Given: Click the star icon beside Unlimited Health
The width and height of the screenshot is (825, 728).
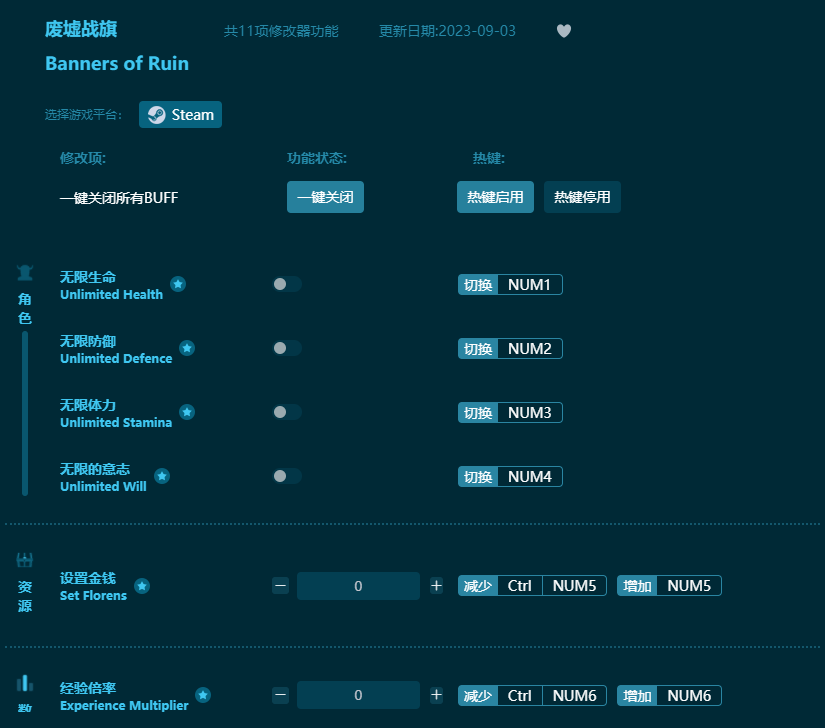Looking at the screenshot, I should click(x=178, y=284).
